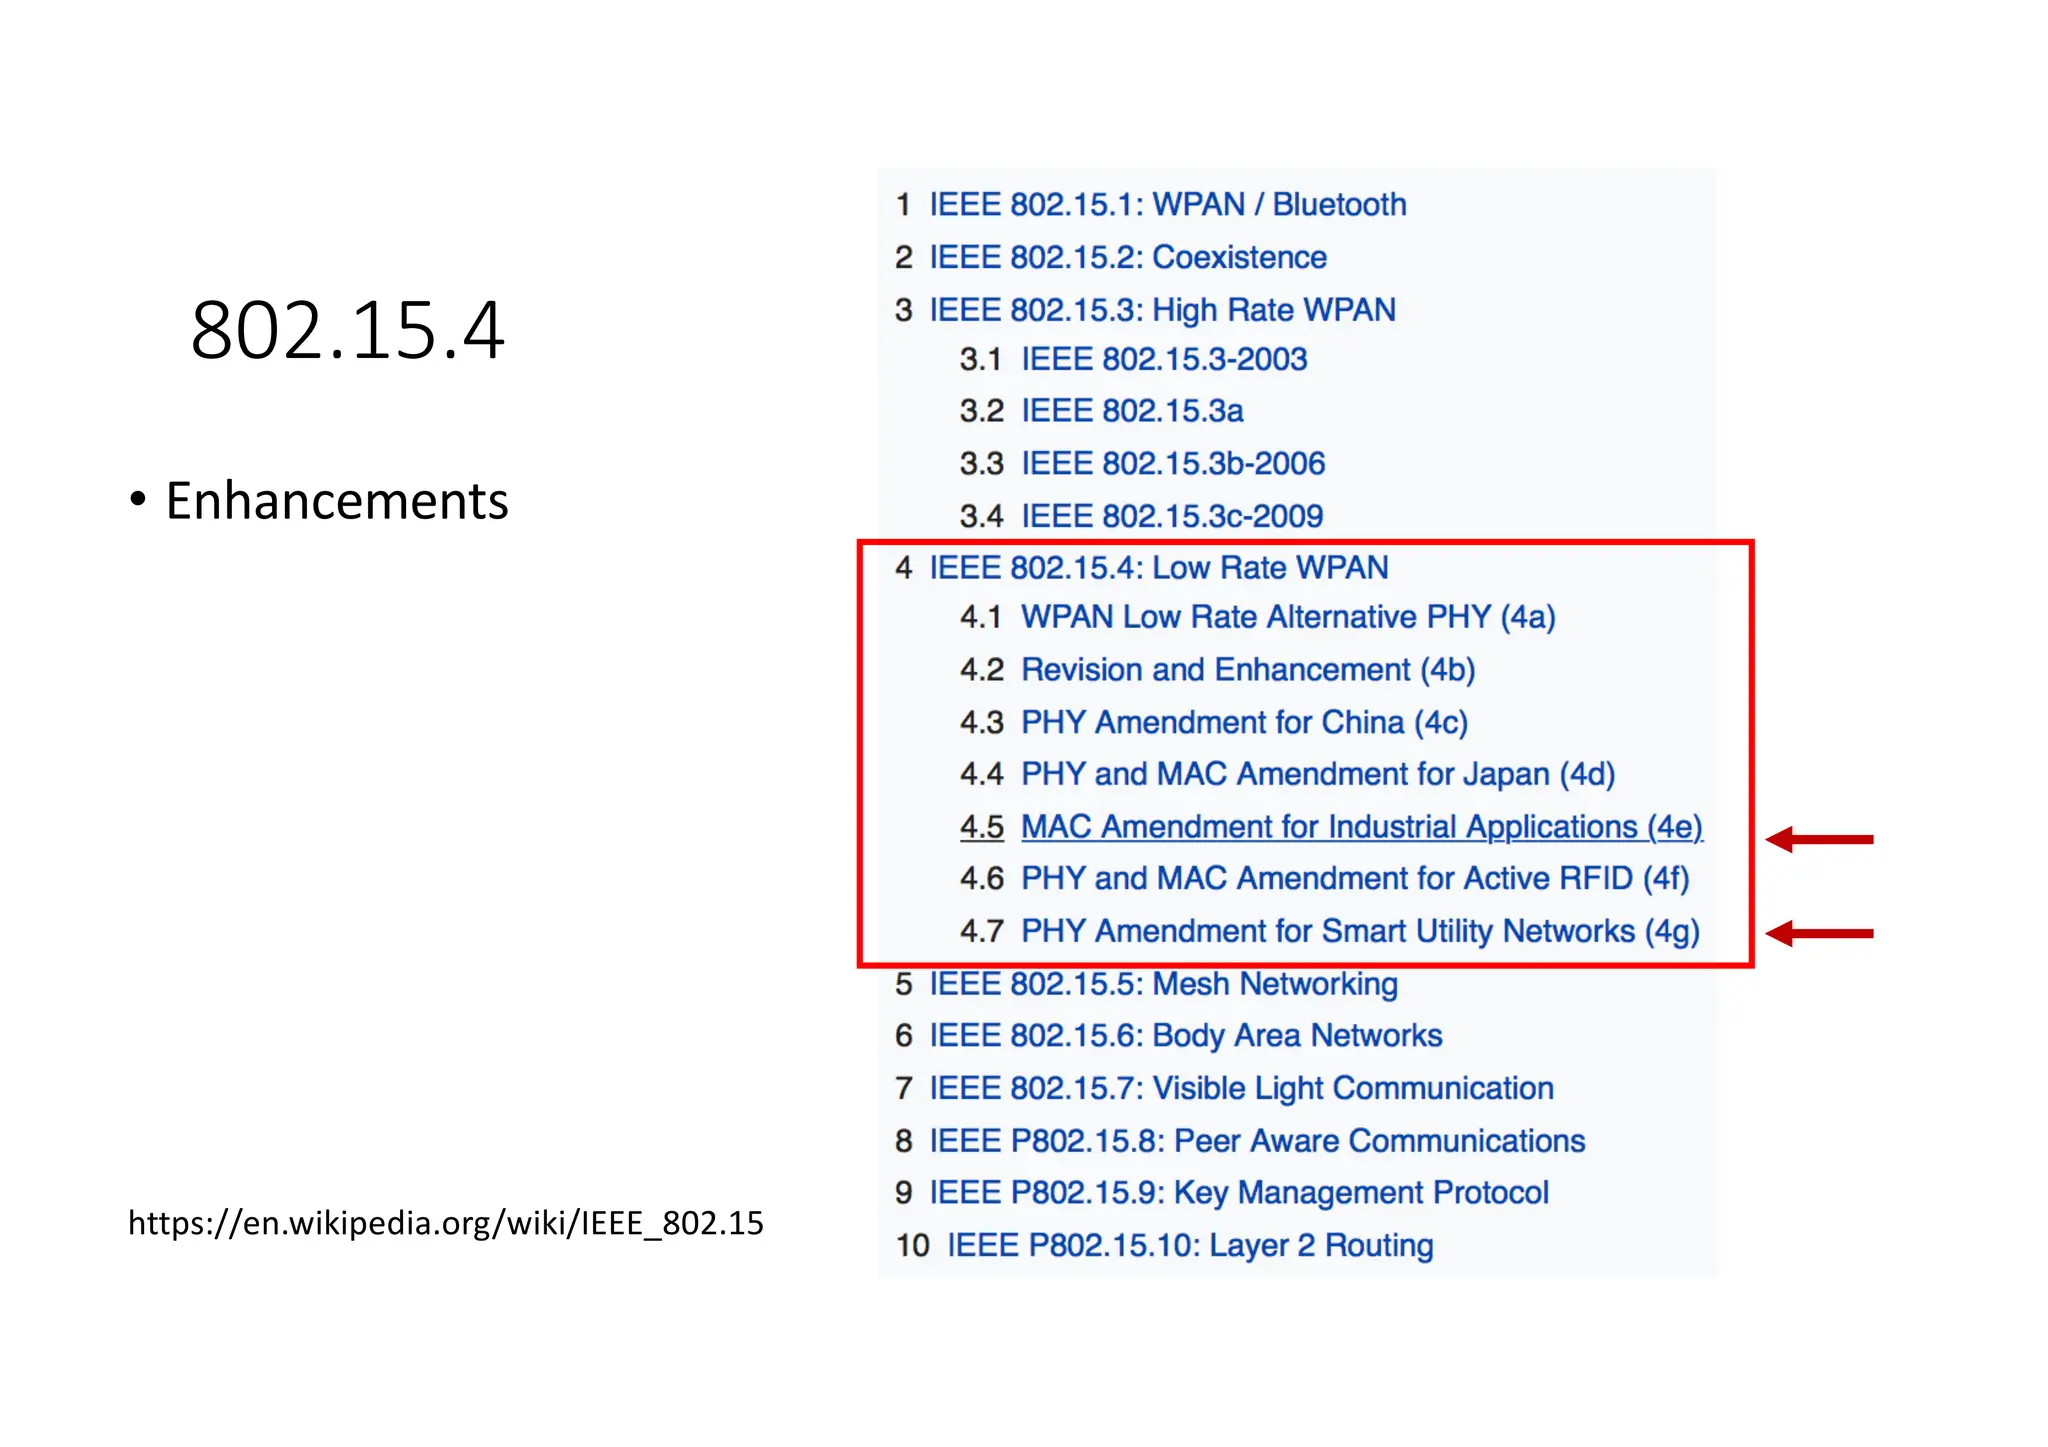
Task: Open WPAN Low Rate Alternative PHY (4a)
Action: pyautogui.click(x=1288, y=618)
